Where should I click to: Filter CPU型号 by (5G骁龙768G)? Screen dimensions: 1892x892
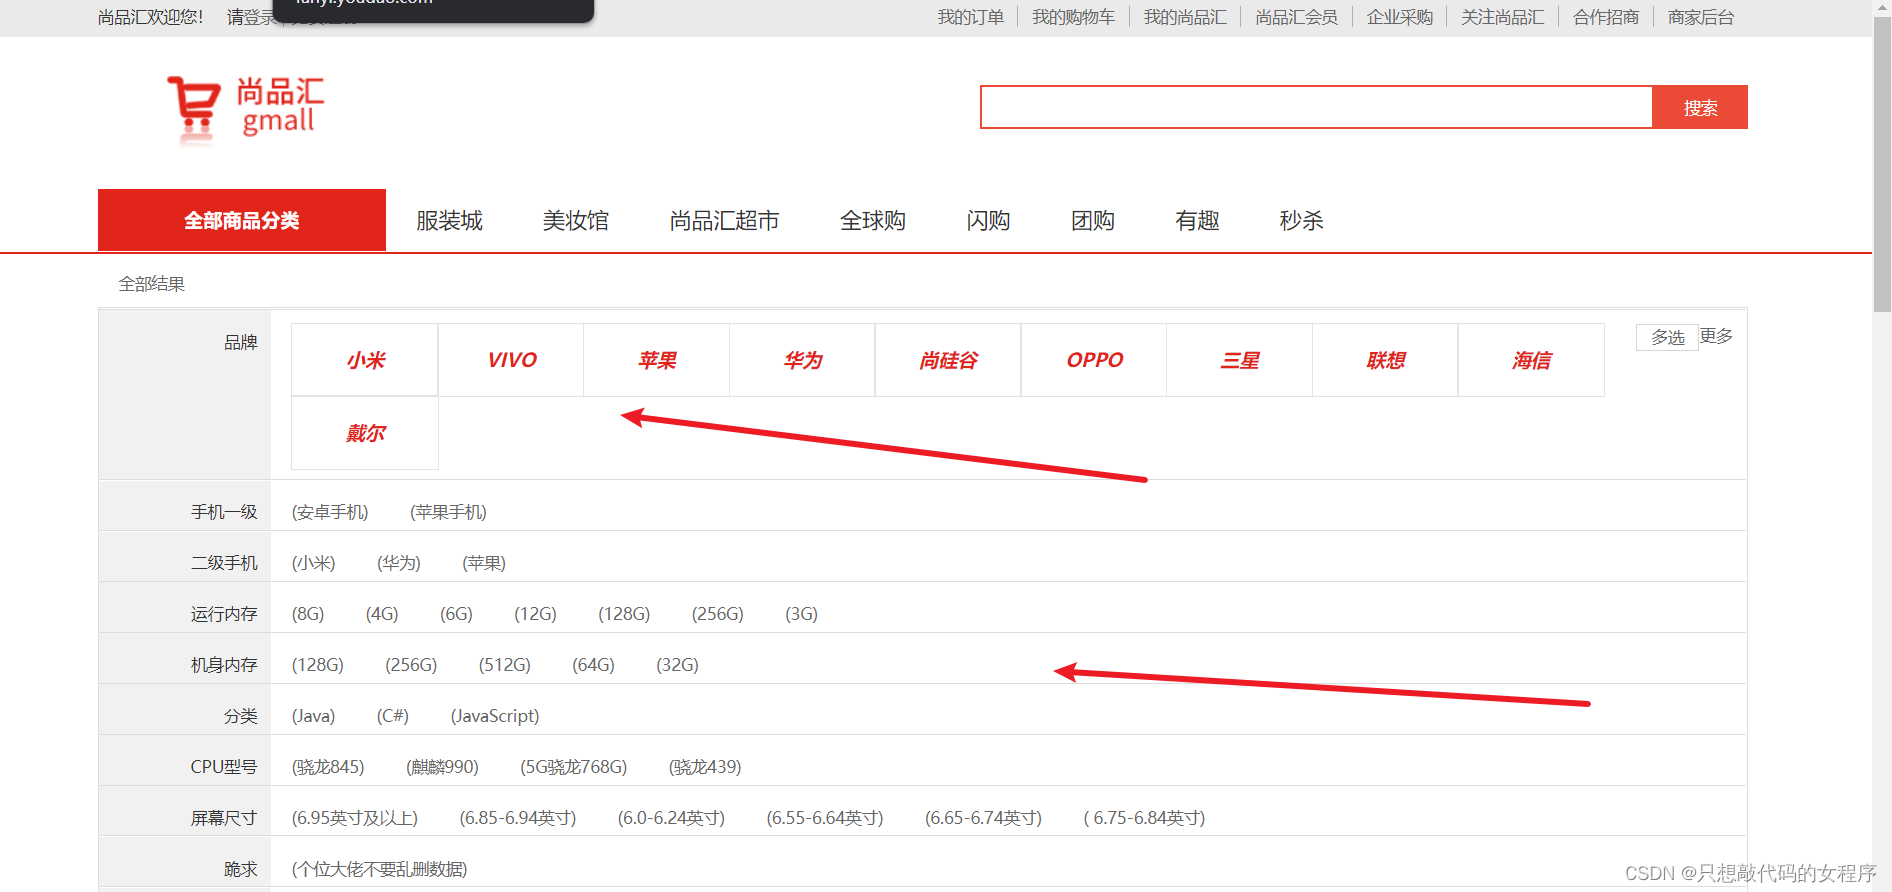point(573,767)
